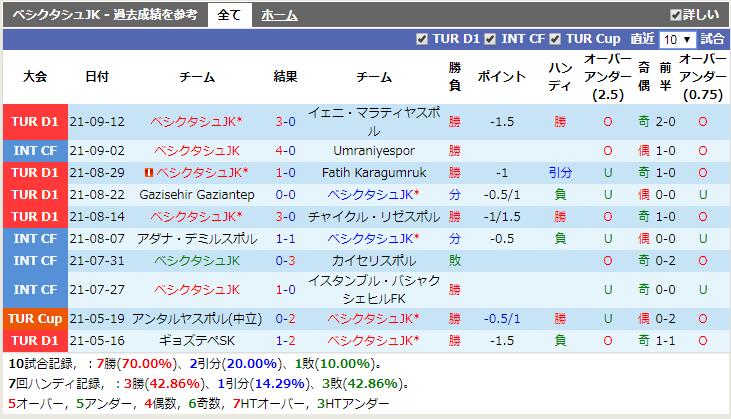Screen dimensions: 731x419
Task: Click the 日付 column header
Action: pyautogui.click(x=97, y=76)
